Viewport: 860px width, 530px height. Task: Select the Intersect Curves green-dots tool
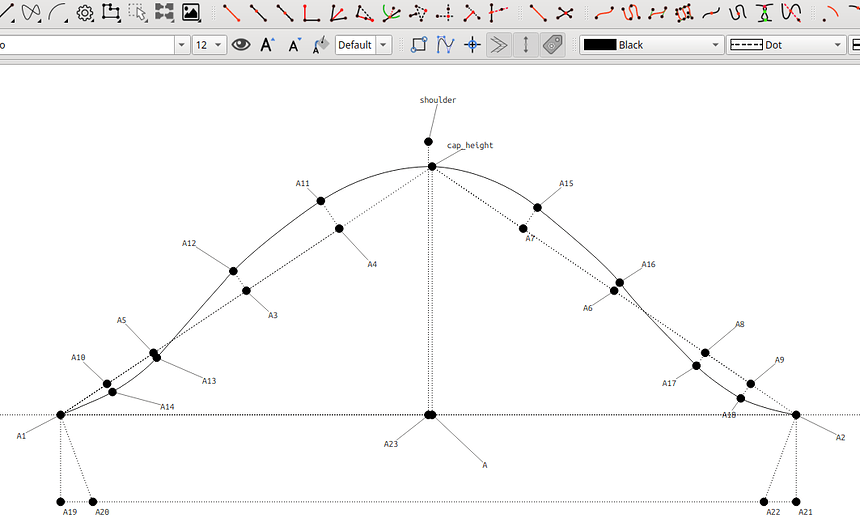tap(764, 13)
